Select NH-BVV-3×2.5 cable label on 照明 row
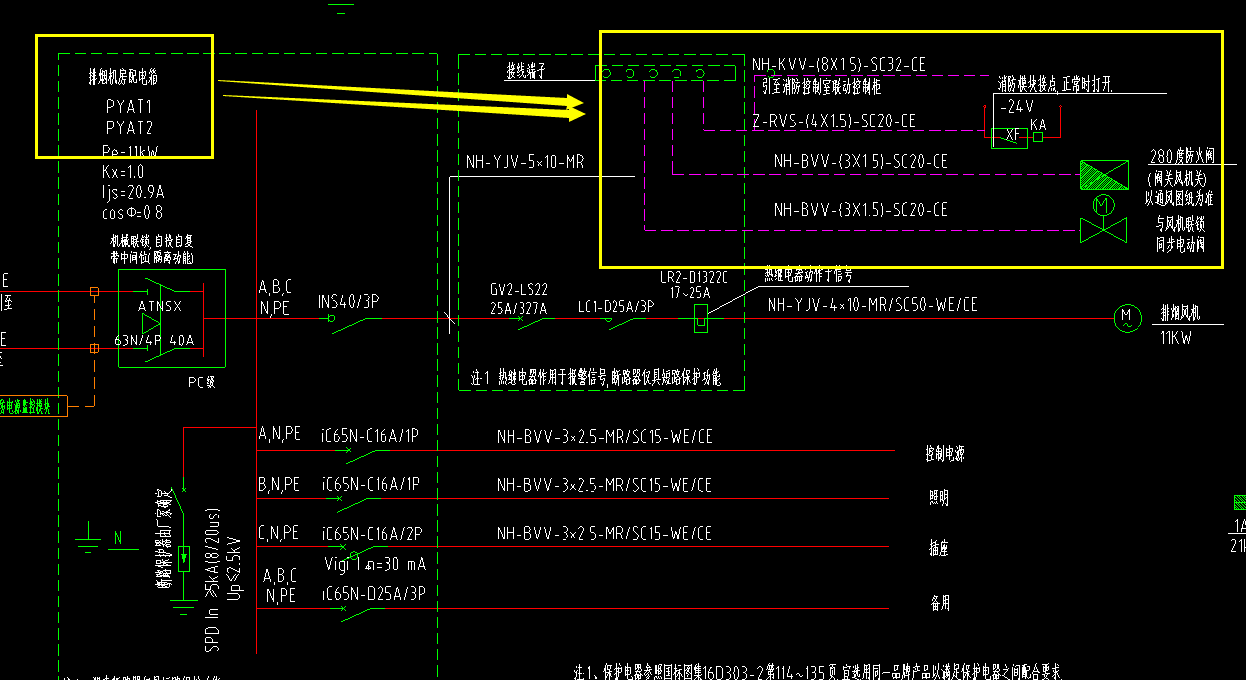Image resolution: width=1246 pixels, height=680 pixels. click(605, 485)
